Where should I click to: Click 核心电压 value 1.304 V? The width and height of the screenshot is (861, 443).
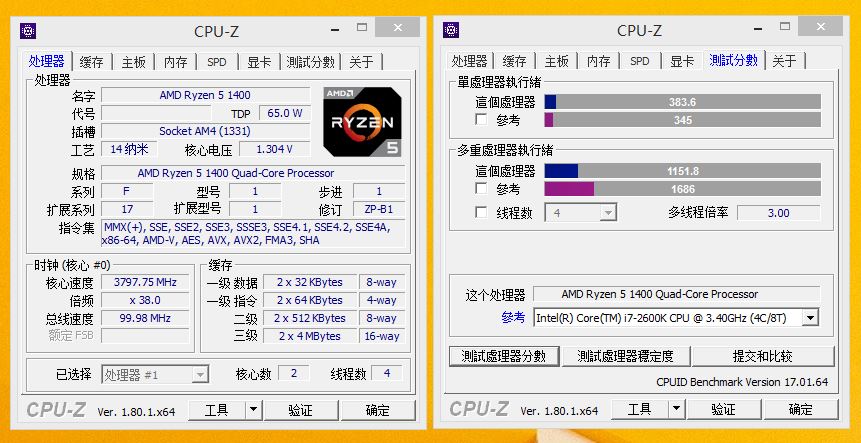coord(274,149)
